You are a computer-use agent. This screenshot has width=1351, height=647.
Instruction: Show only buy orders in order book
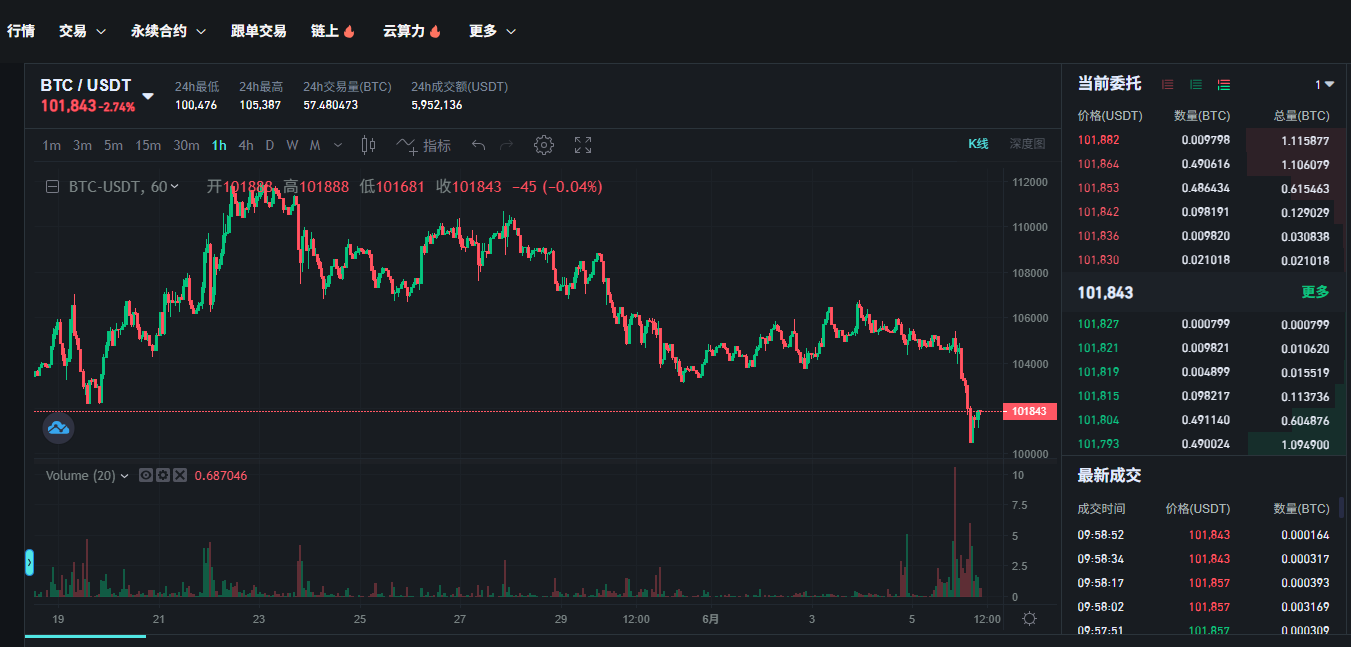1195,85
